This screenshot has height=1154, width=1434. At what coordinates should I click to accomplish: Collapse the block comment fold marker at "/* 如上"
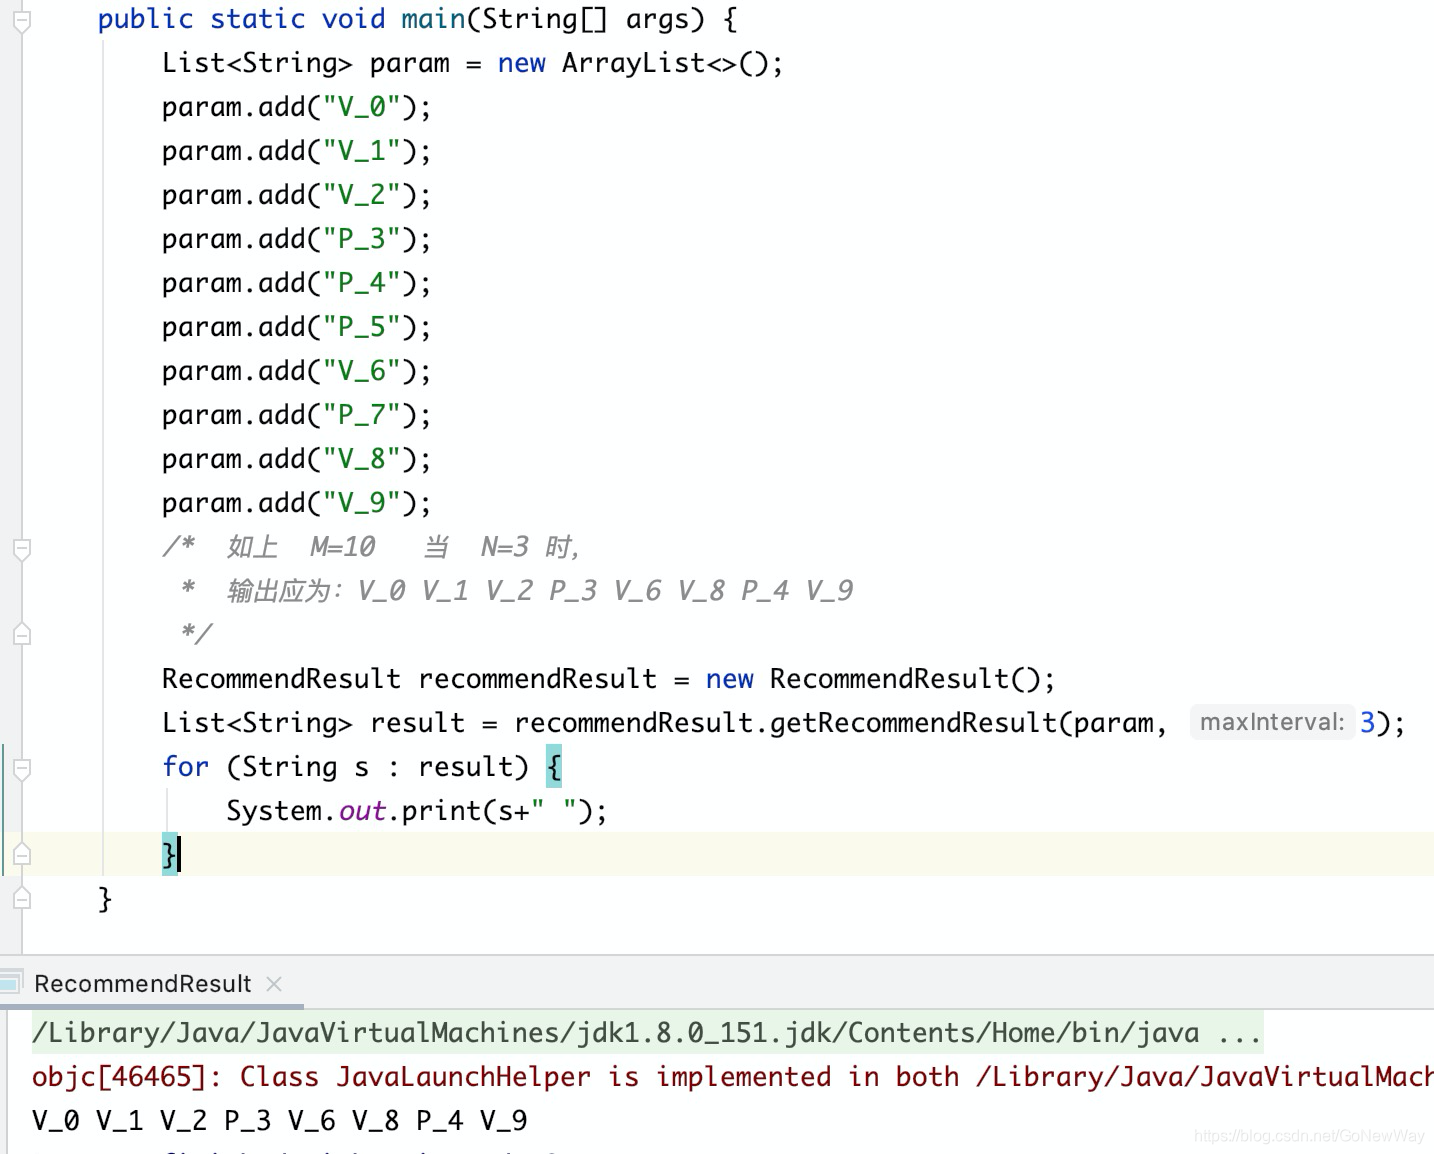pyautogui.click(x=21, y=548)
